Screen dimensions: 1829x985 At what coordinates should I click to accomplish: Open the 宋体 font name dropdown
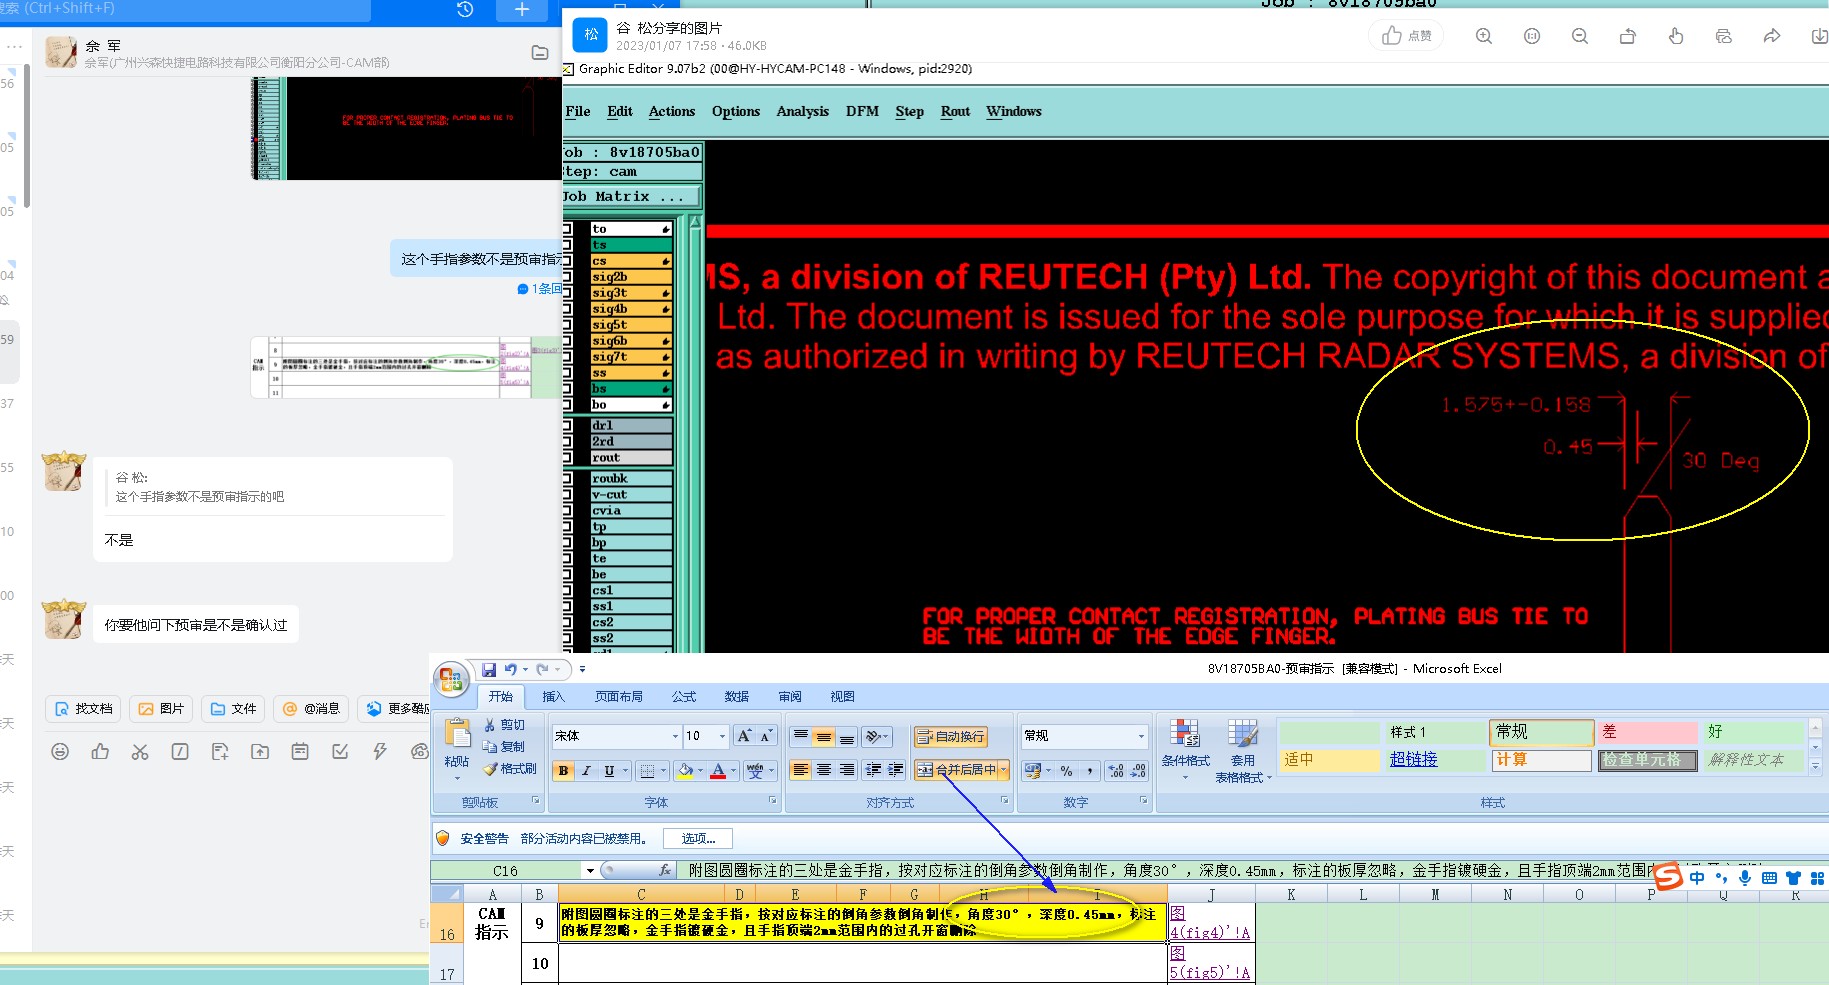[x=675, y=736]
